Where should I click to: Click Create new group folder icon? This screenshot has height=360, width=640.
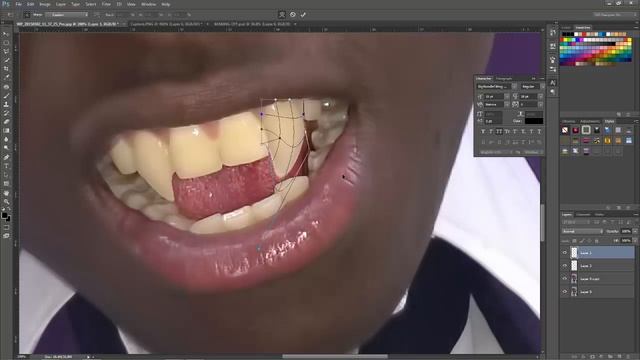point(611,357)
